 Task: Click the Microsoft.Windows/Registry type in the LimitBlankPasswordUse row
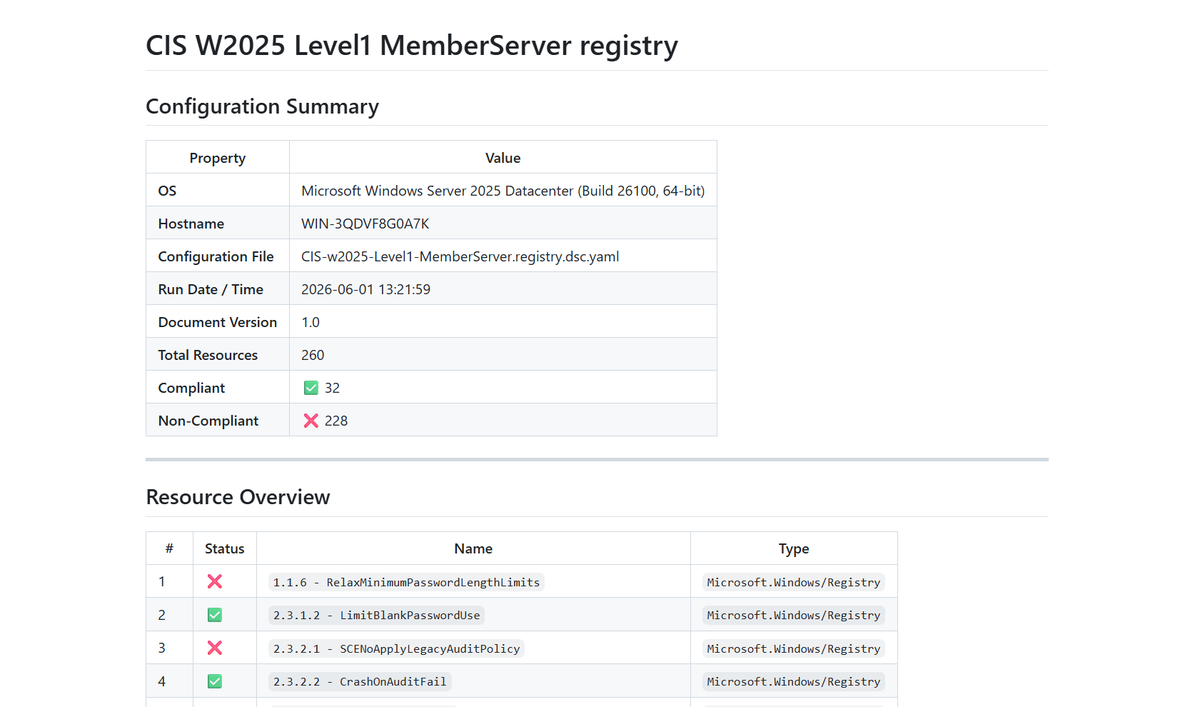794,615
